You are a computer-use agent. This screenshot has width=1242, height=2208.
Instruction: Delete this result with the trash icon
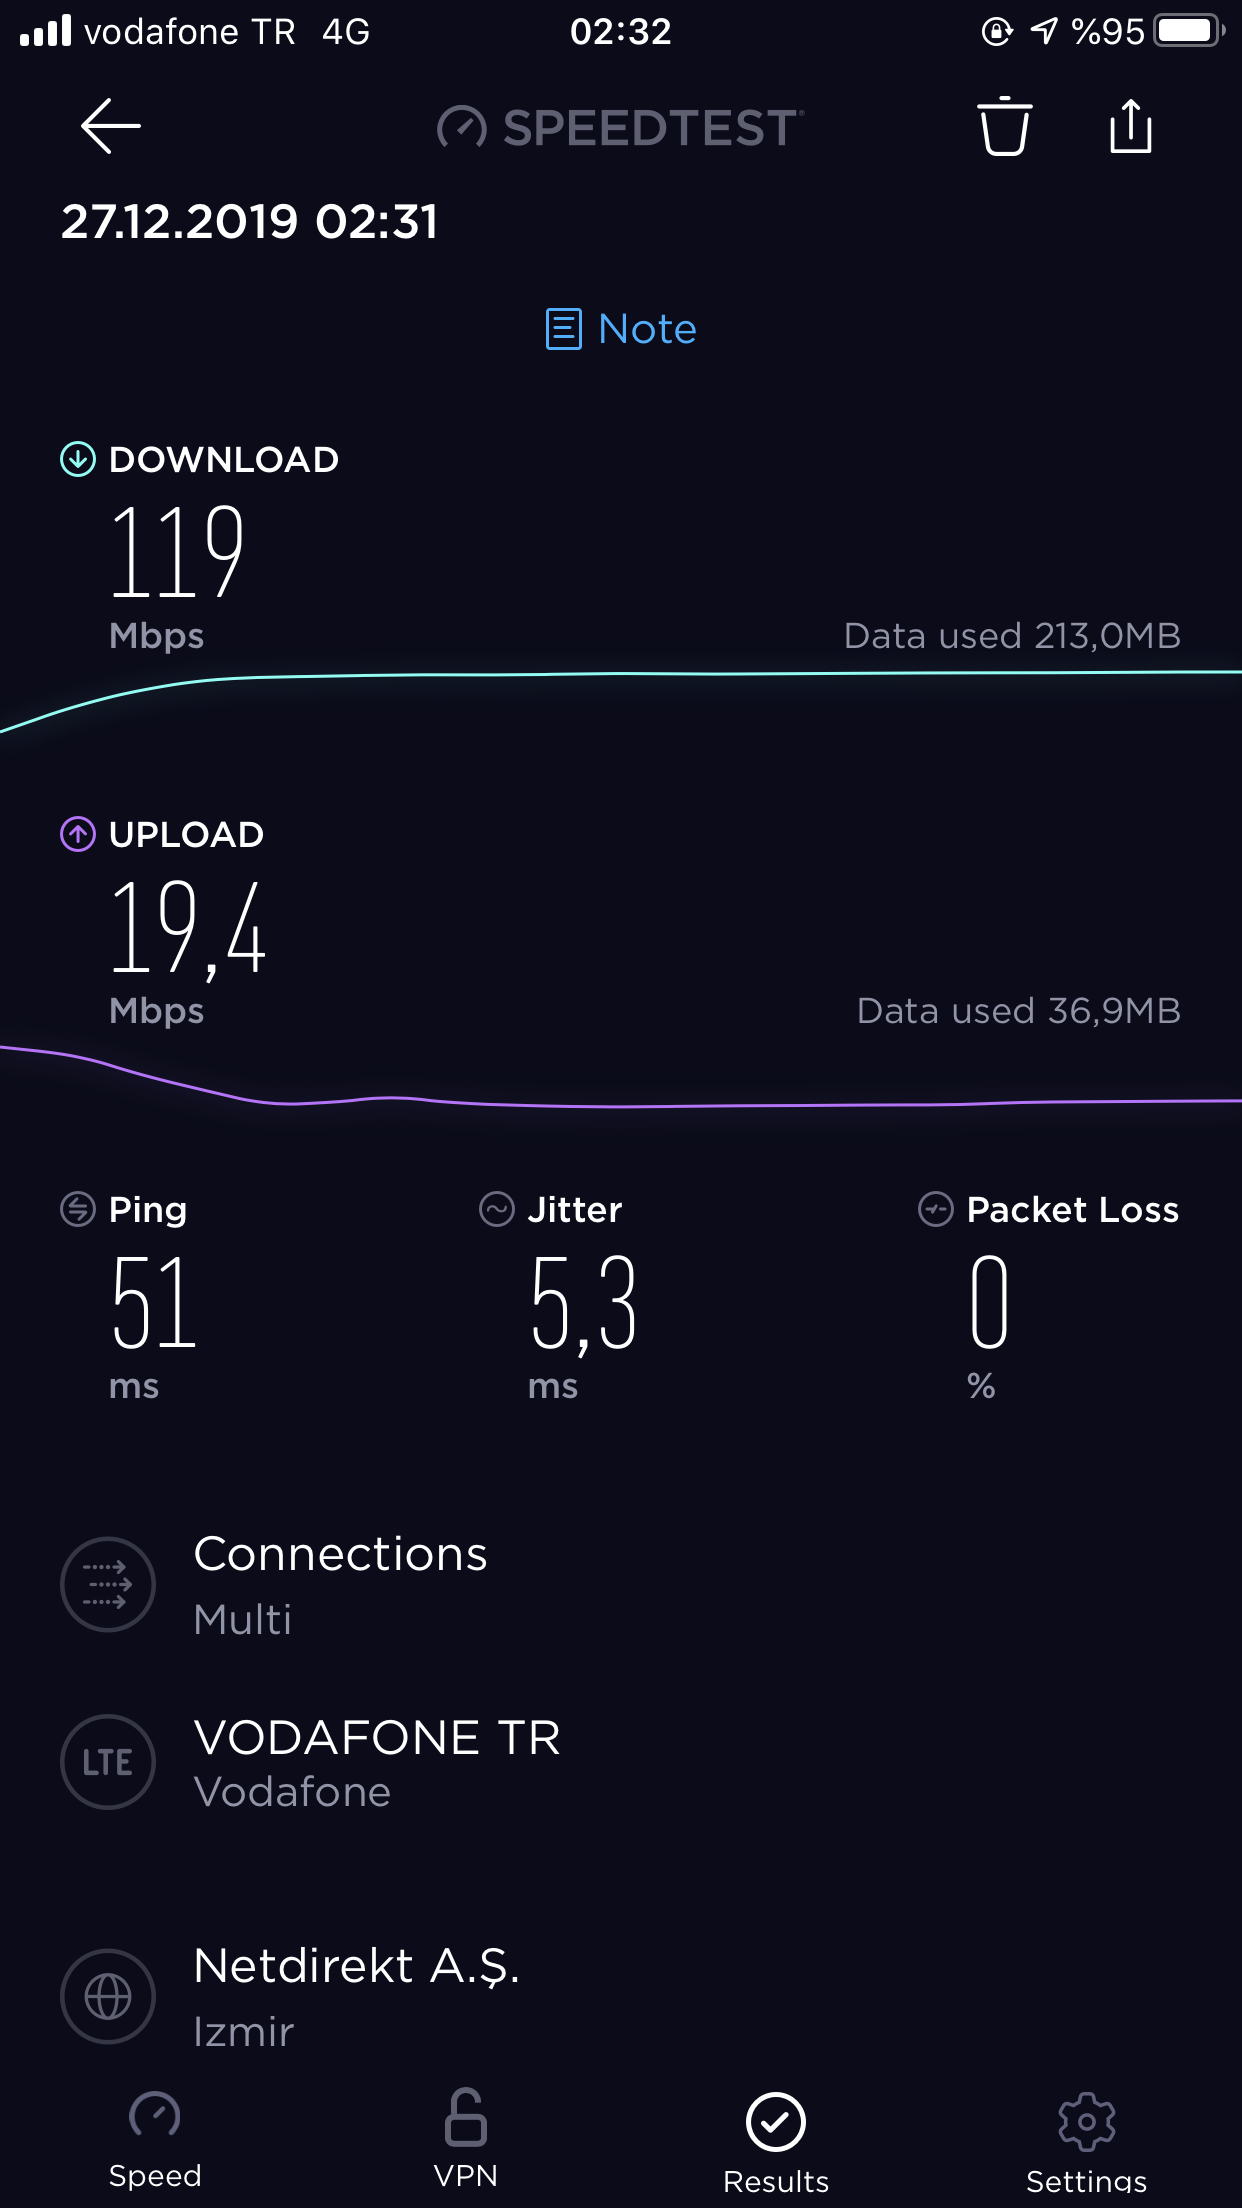[1004, 126]
